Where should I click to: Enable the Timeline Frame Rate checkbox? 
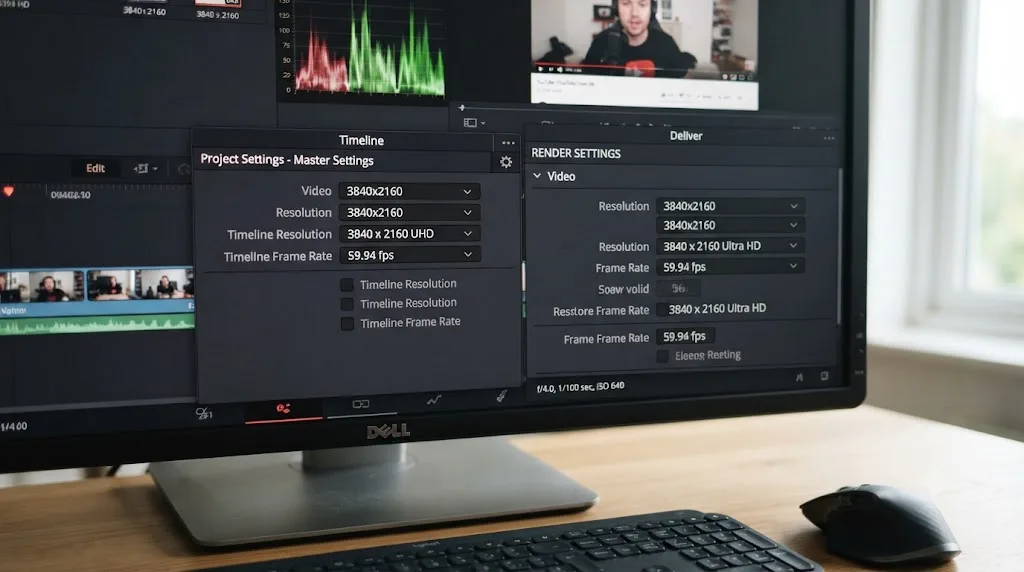pos(347,324)
